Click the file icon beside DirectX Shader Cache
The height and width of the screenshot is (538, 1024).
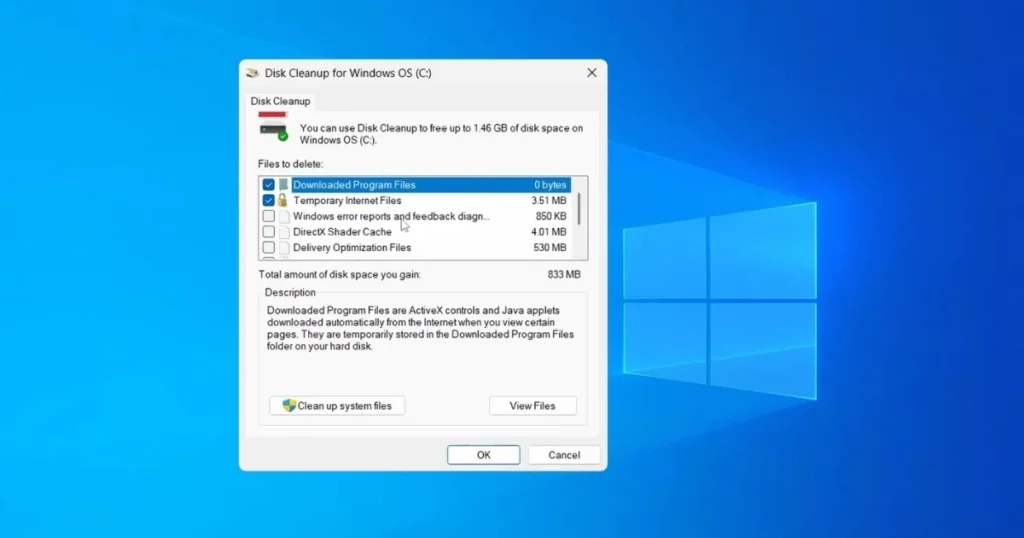[x=284, y=232]
